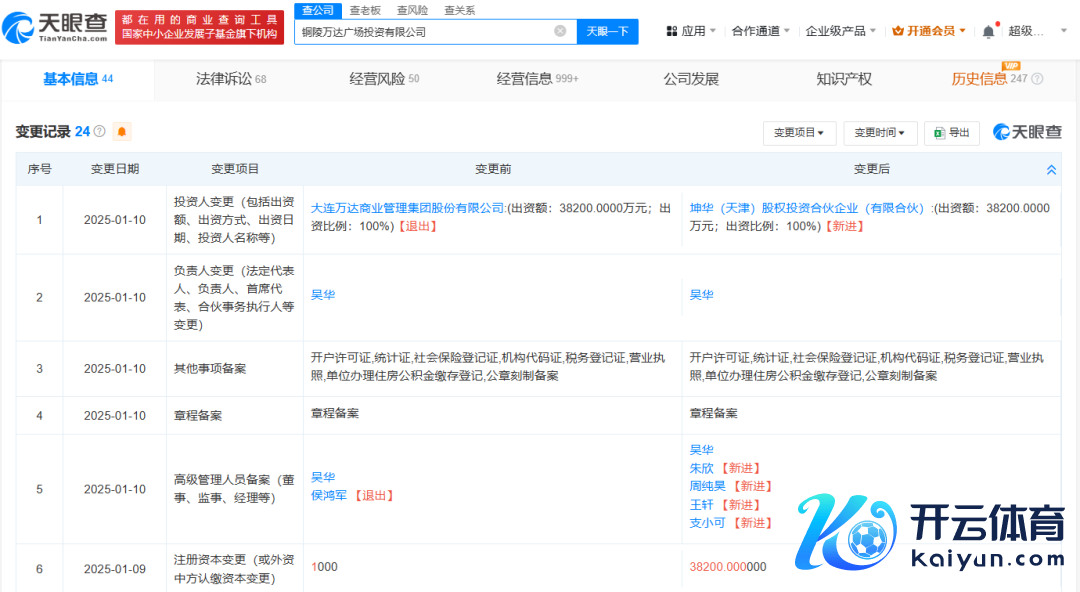This screenshot has width=1080, height=592.
Task: Expand the 企业级产品 dropdown
Action: point(841,31)
